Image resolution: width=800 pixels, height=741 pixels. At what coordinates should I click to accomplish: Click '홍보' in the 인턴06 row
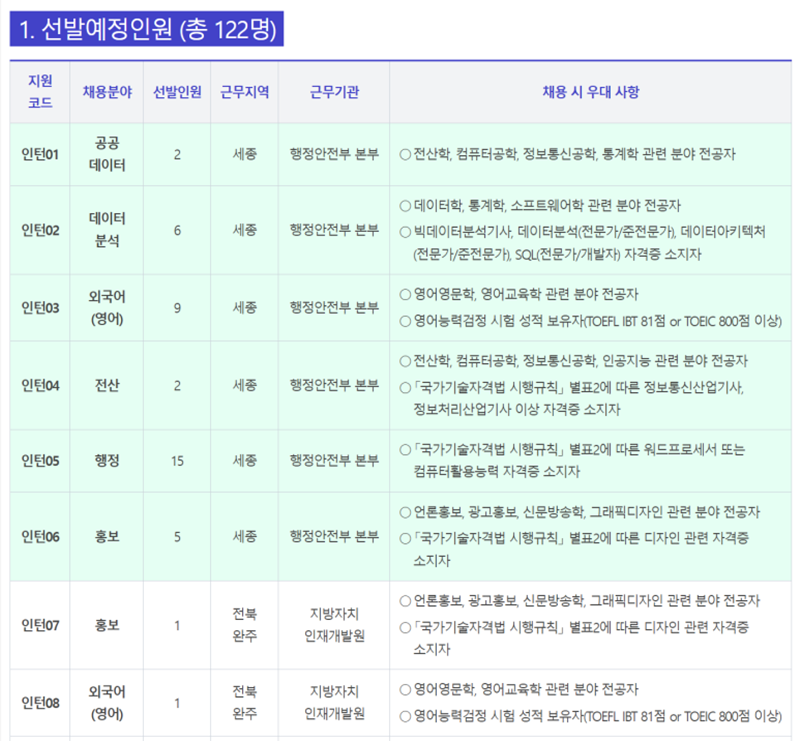point(107,536)
